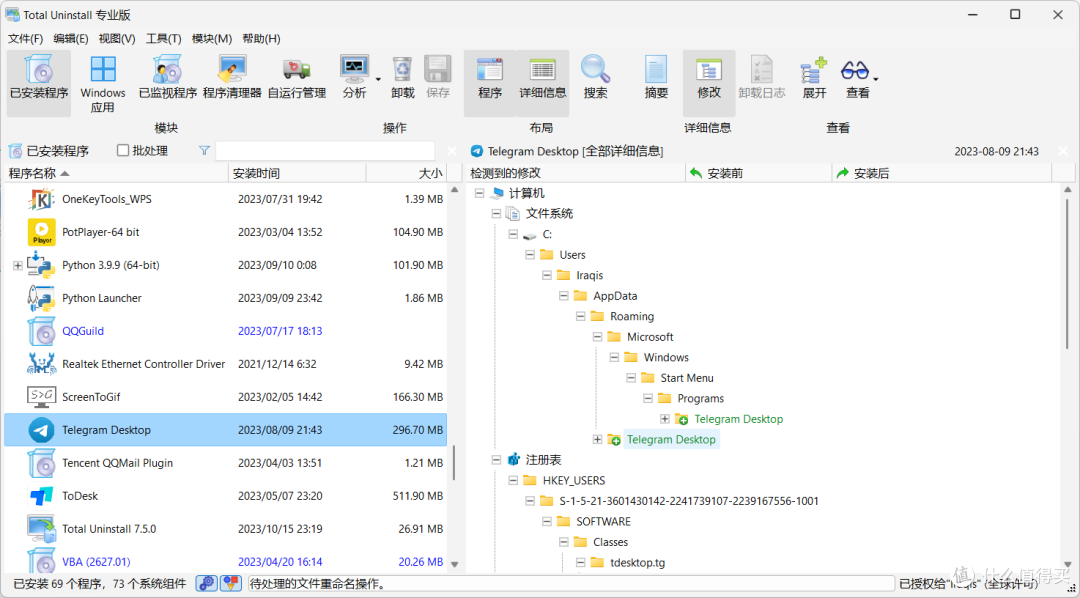Screen dimensions: 1080x598
Task: Select the ScreenToGif program icon
Action: coord(41,397)
